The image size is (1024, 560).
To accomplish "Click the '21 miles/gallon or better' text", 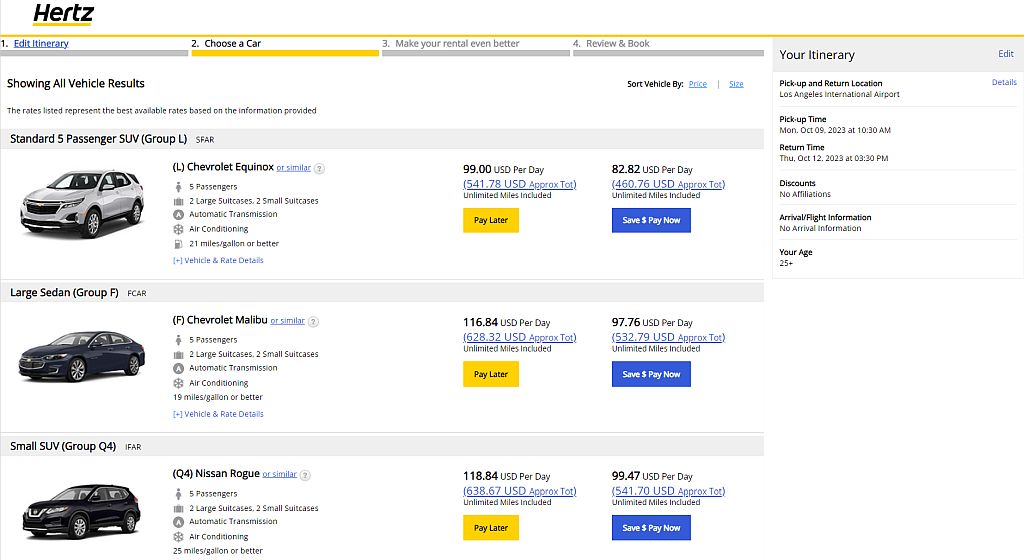I will point(234,244).
